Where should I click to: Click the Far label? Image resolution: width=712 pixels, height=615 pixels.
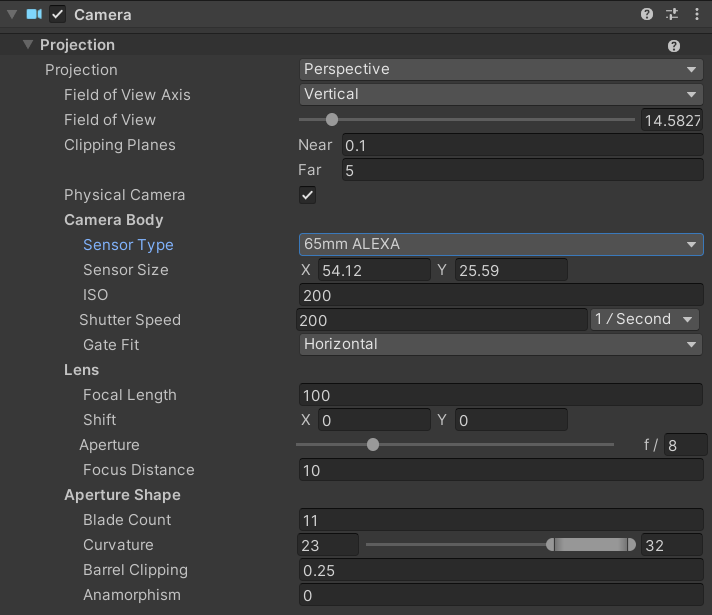(310, 170)
